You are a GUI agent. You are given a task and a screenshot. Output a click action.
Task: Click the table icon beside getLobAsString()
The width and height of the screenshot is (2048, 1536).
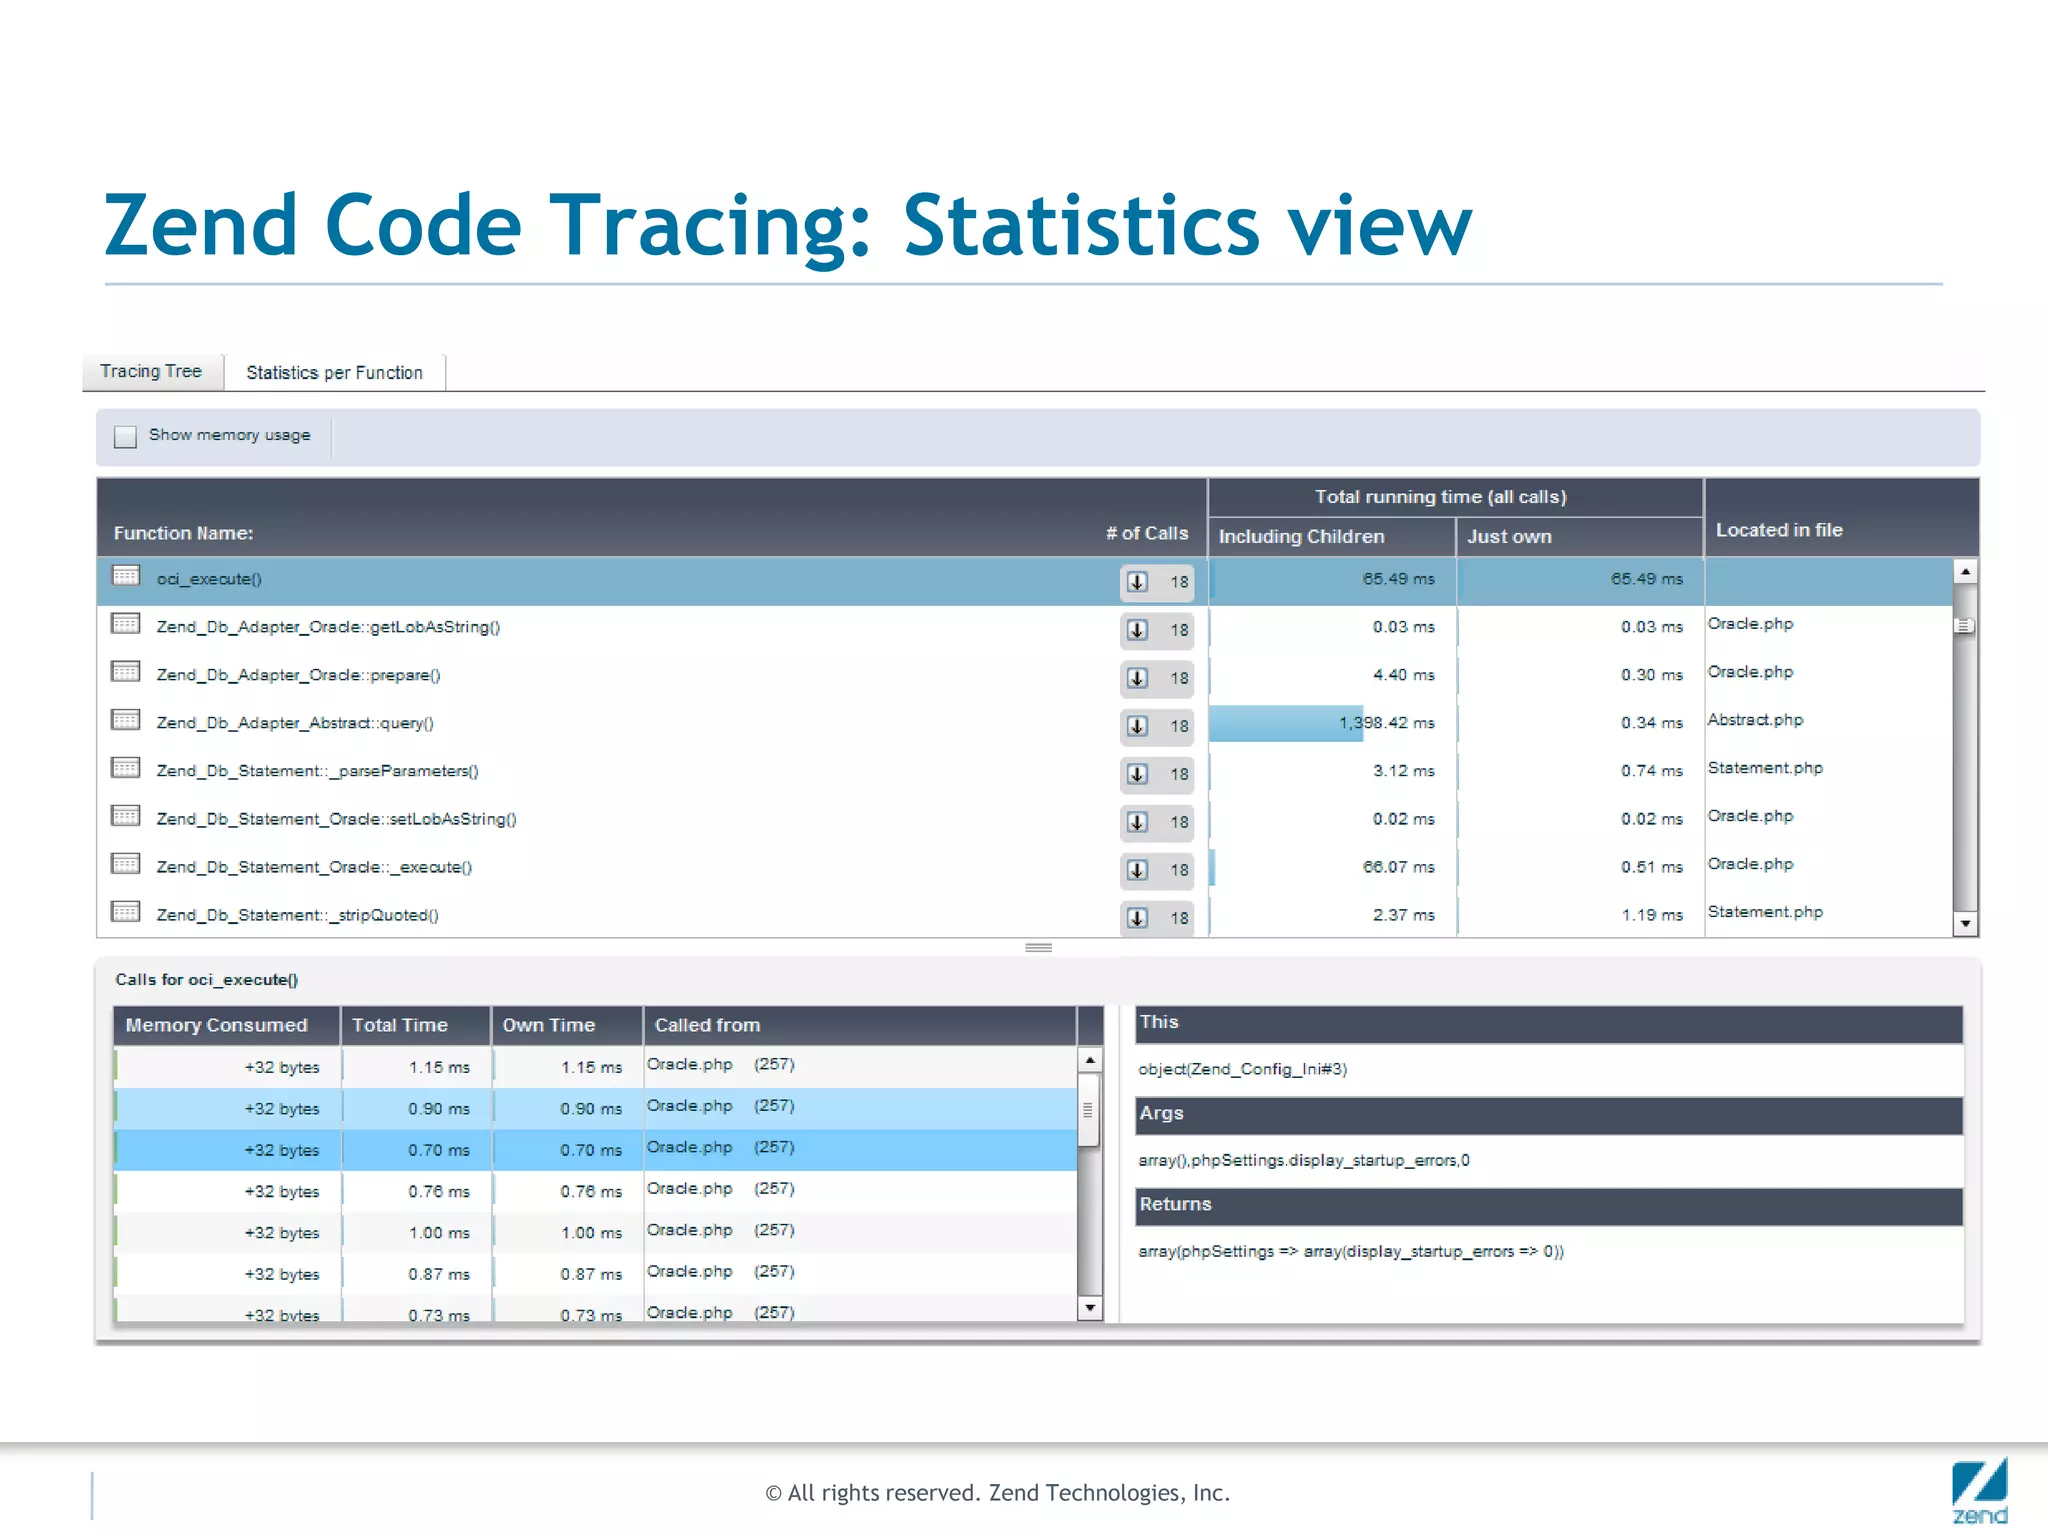click(x=126, y=624)
